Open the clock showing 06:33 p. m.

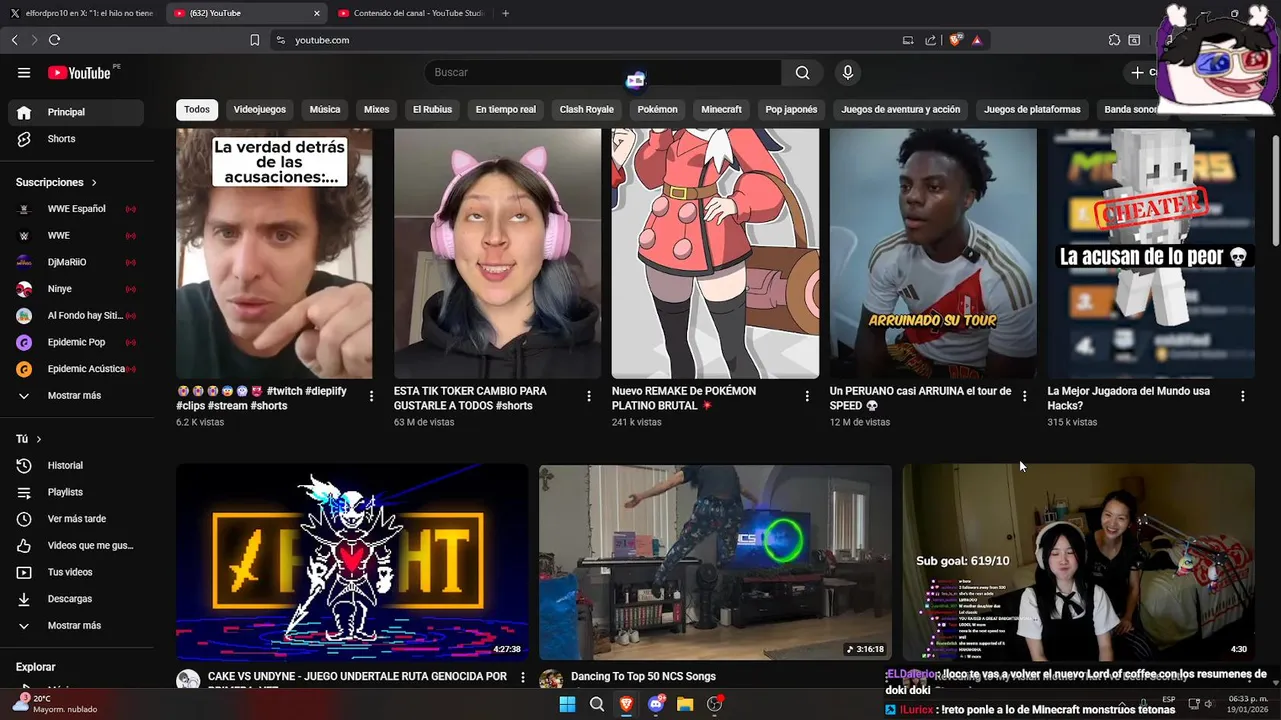click(1248, 704)
